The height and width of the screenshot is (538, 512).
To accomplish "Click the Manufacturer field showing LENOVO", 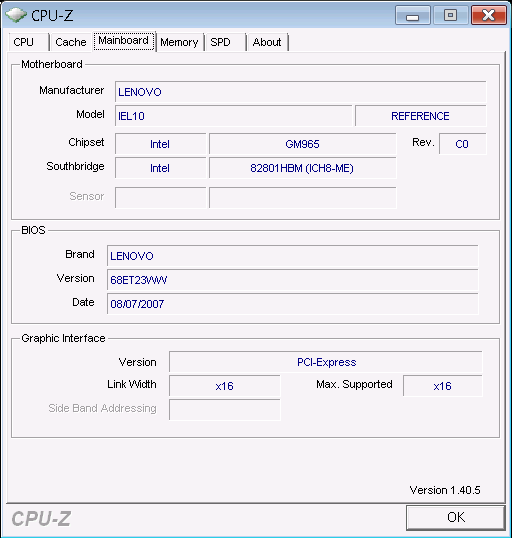I will [x=301, y=92].
